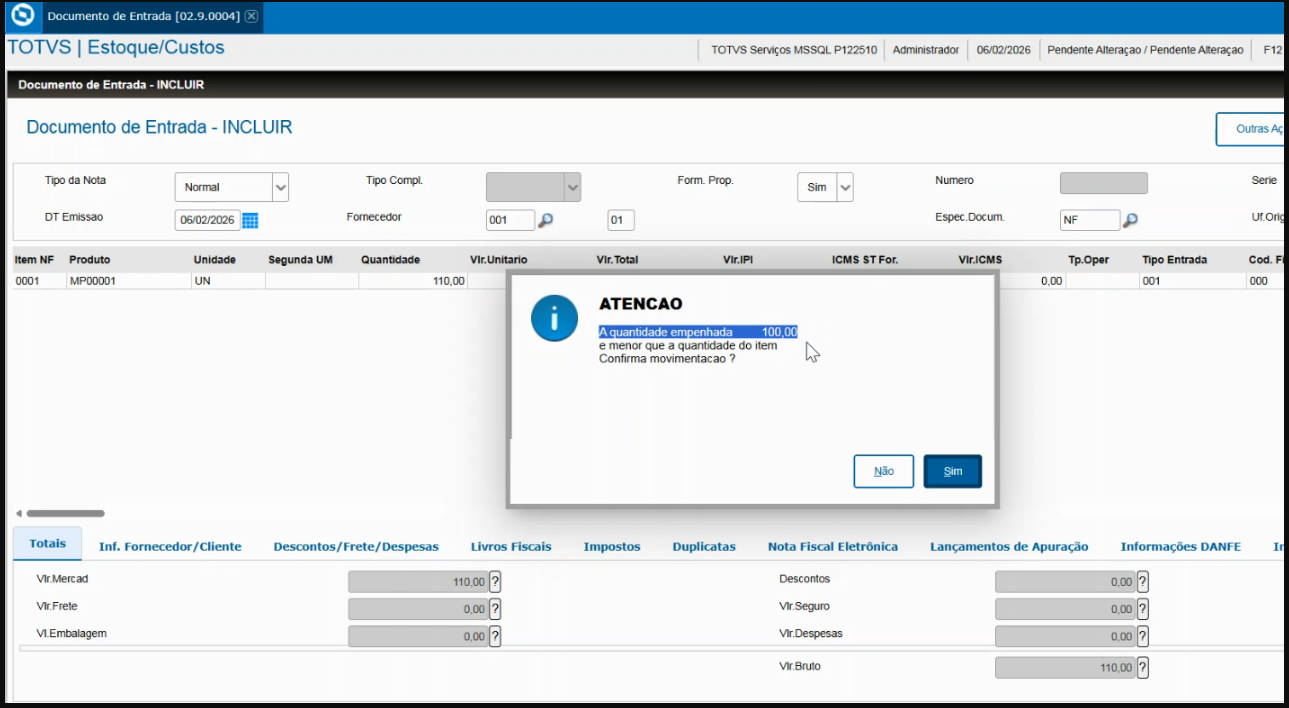Select quantity cell 110,00 in grid
1289x708 pixels.
point(412,281)
